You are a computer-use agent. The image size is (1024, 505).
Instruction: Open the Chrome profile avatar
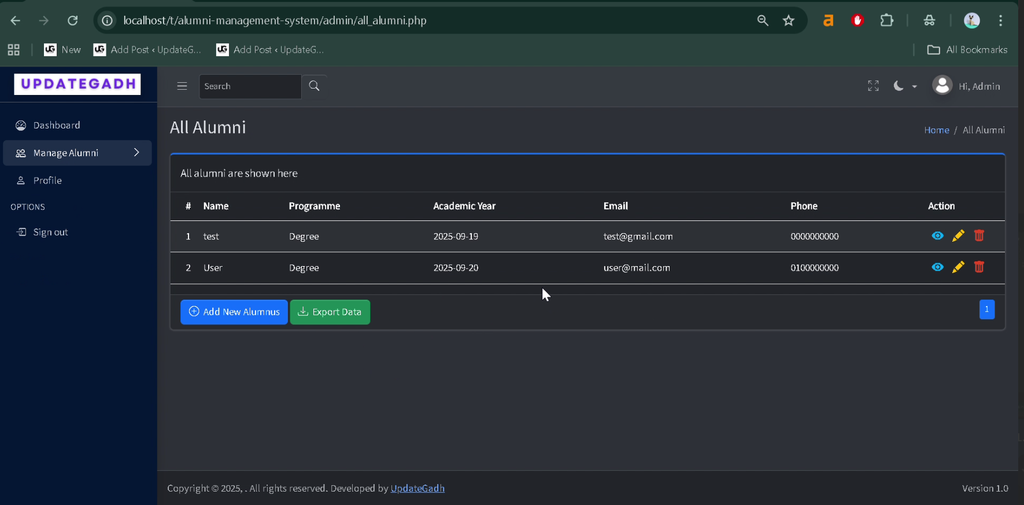(972, 21)
